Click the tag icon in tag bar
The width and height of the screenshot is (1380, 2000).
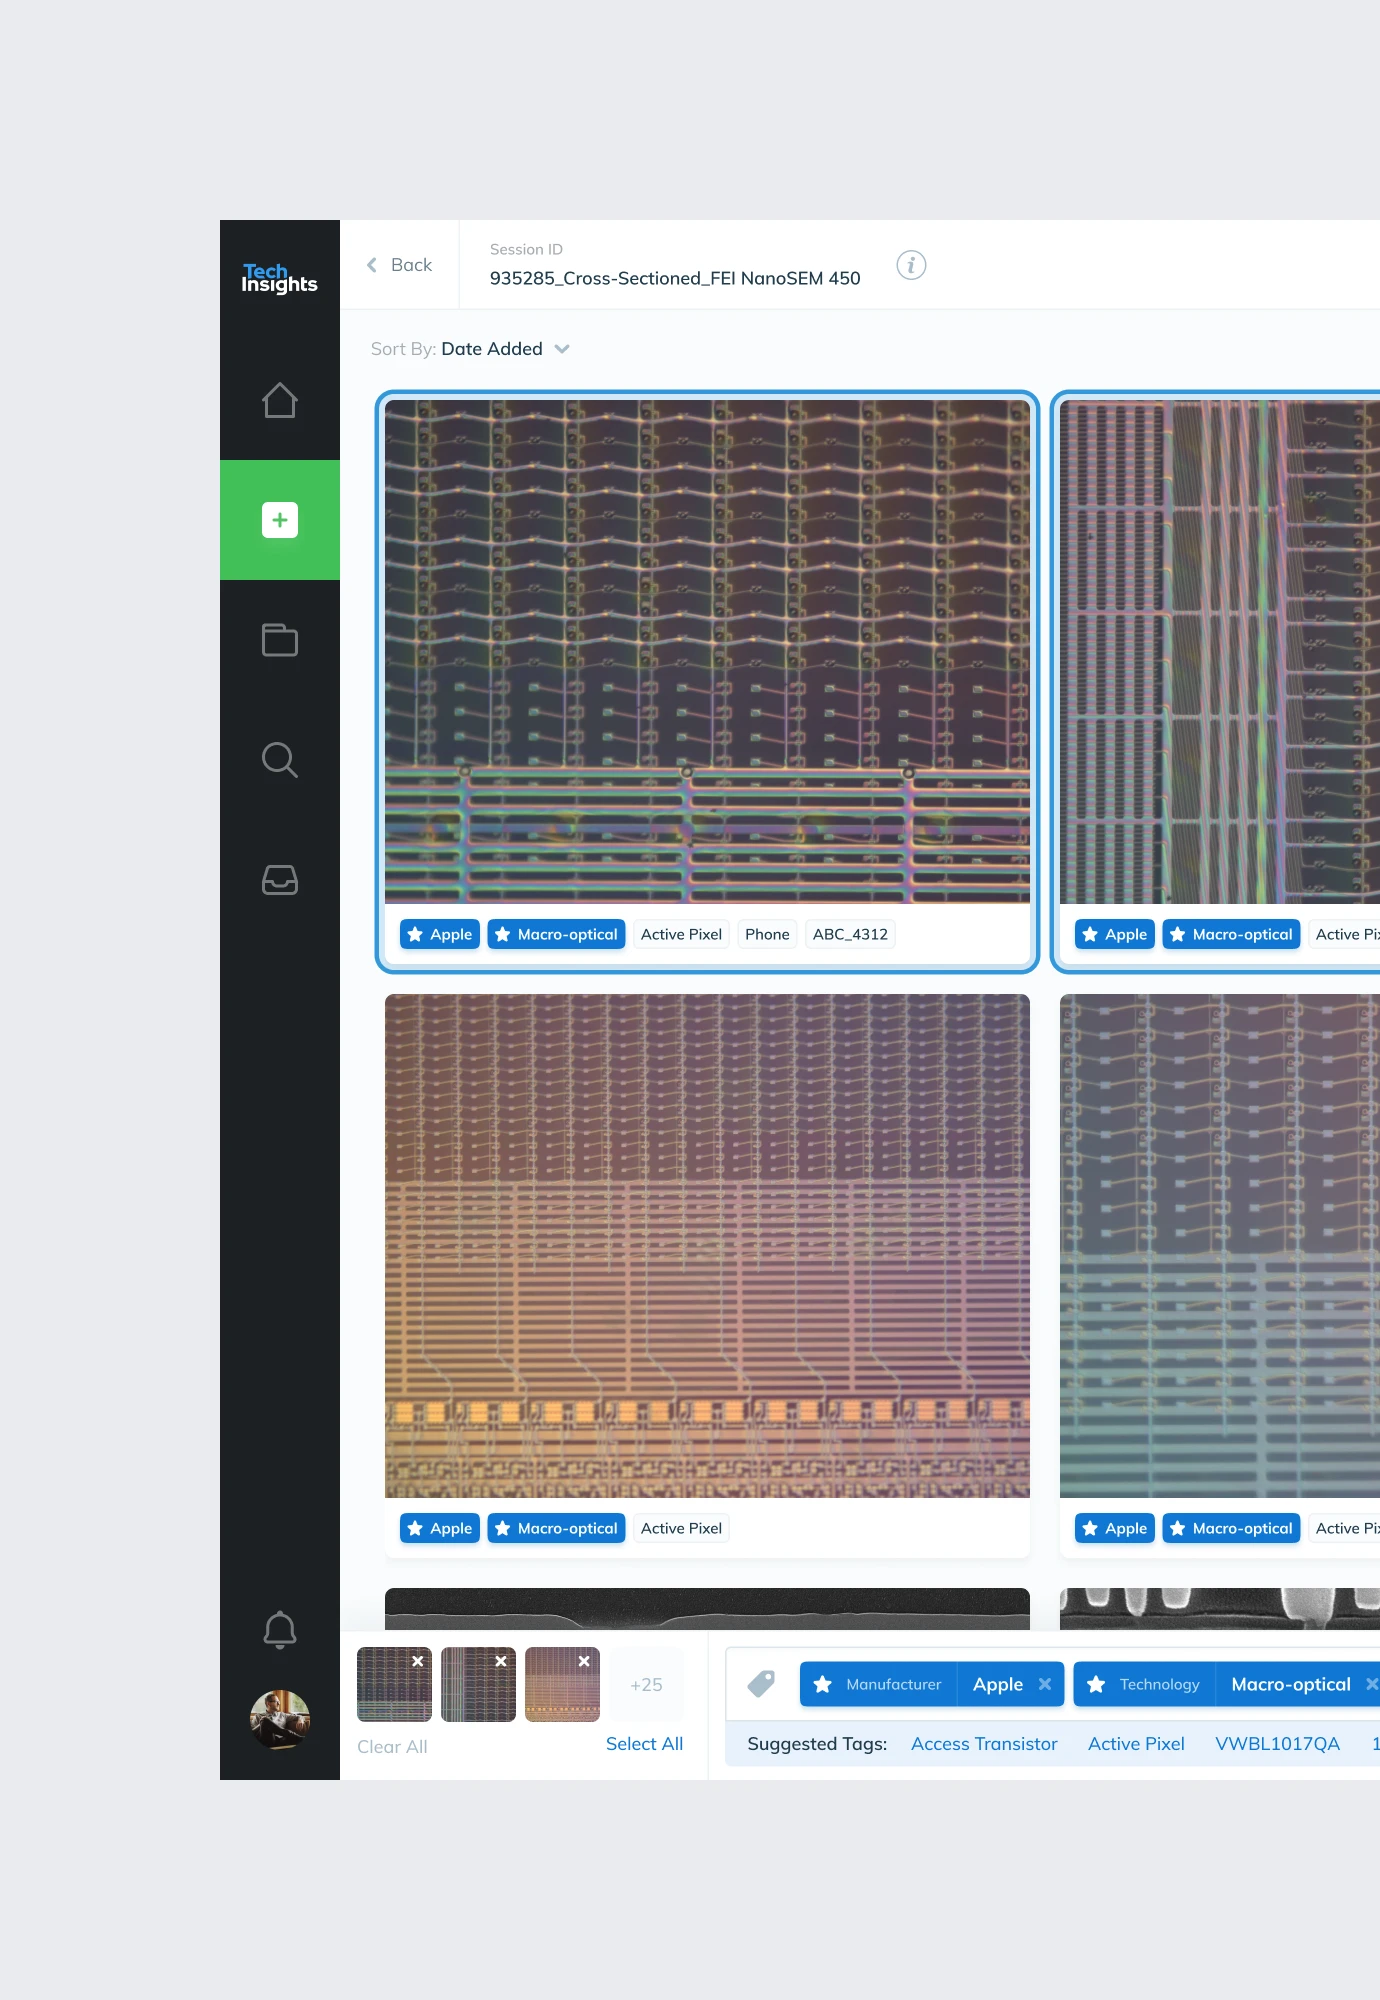[761, 1684]
